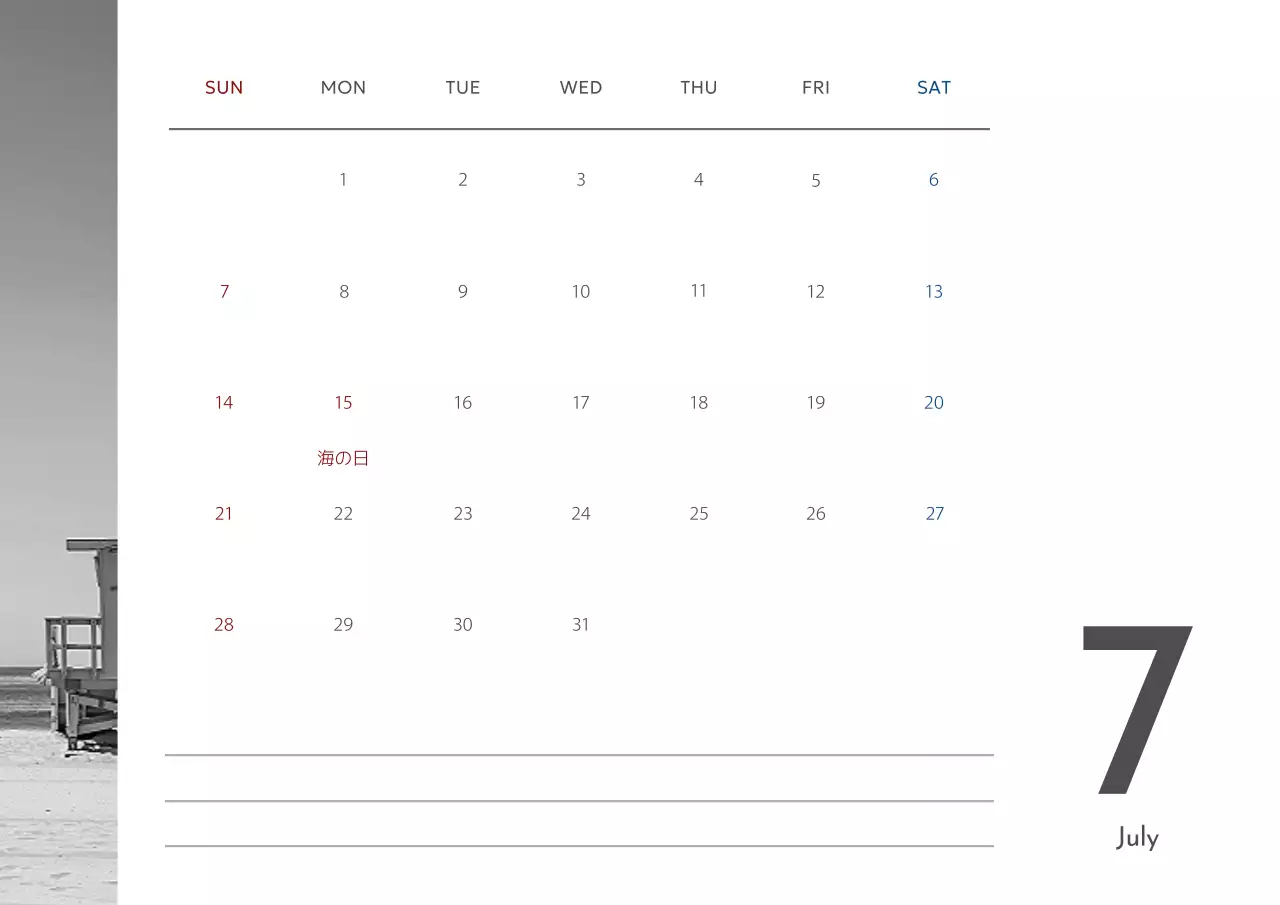Select date 20 in Saturday column
The image size is (1280, 905).
click(x=934, y=403)
